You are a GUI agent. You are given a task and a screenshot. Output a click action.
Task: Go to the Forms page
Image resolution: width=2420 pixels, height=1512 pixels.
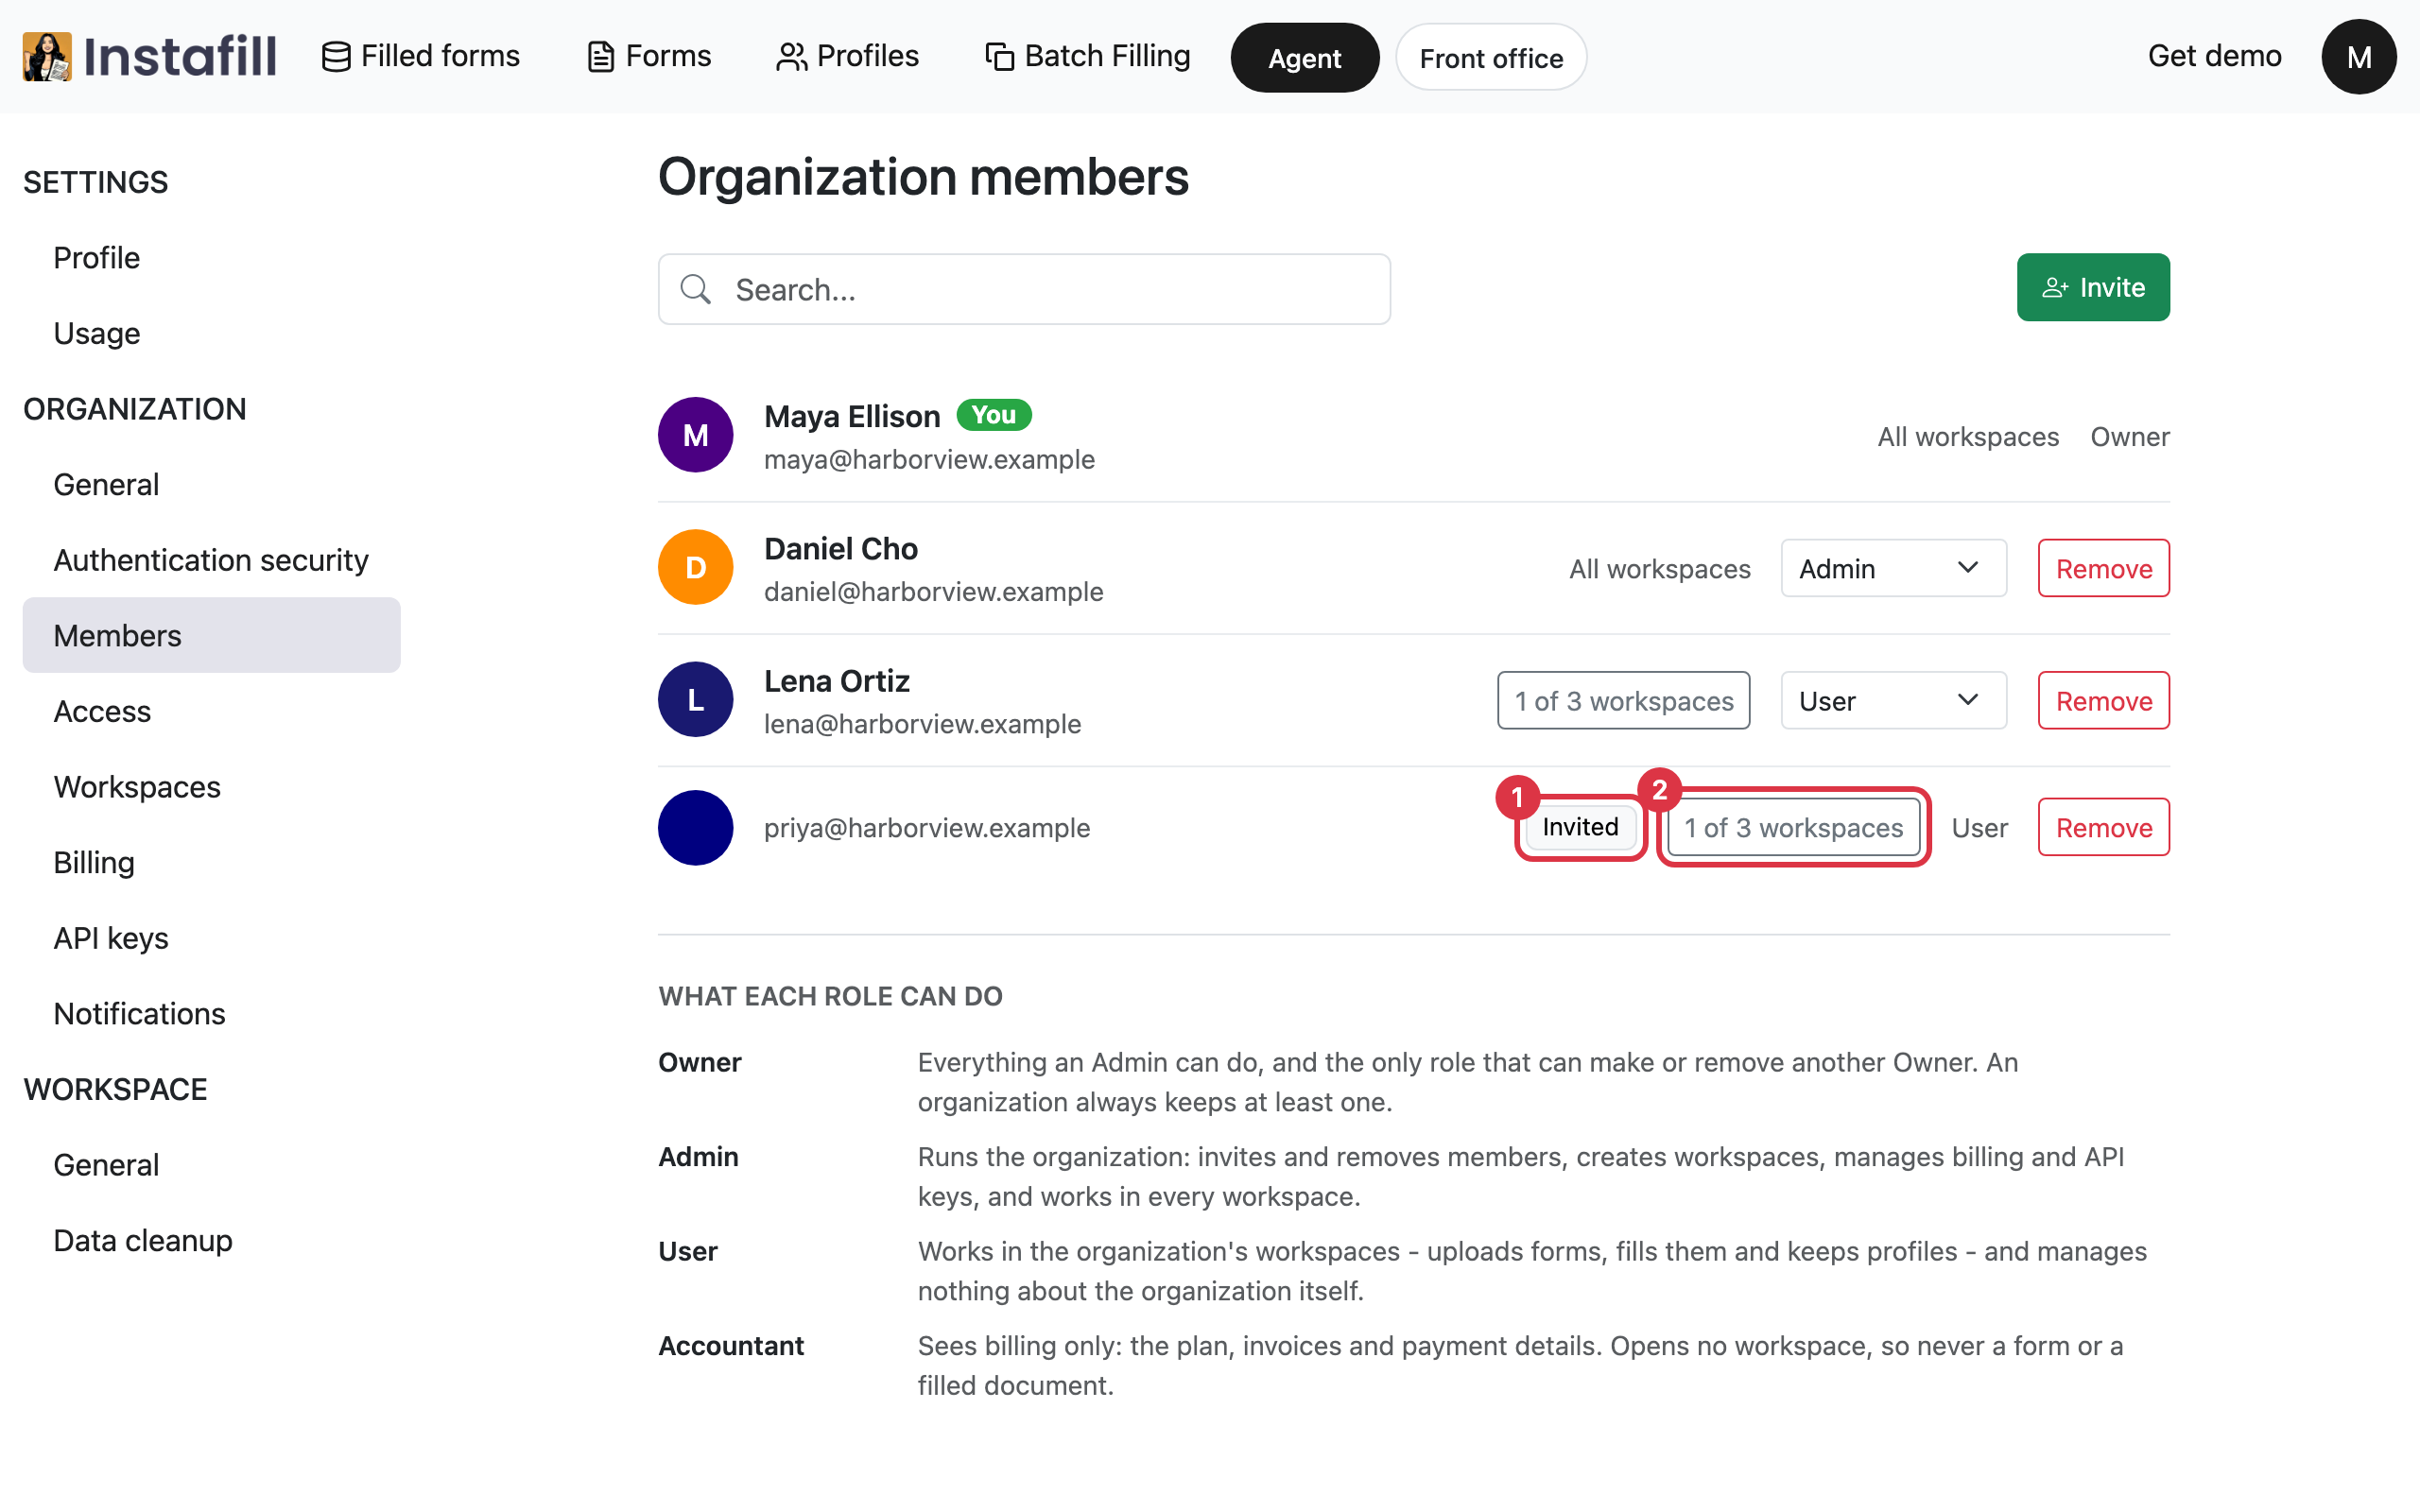(x=648, y=56)
